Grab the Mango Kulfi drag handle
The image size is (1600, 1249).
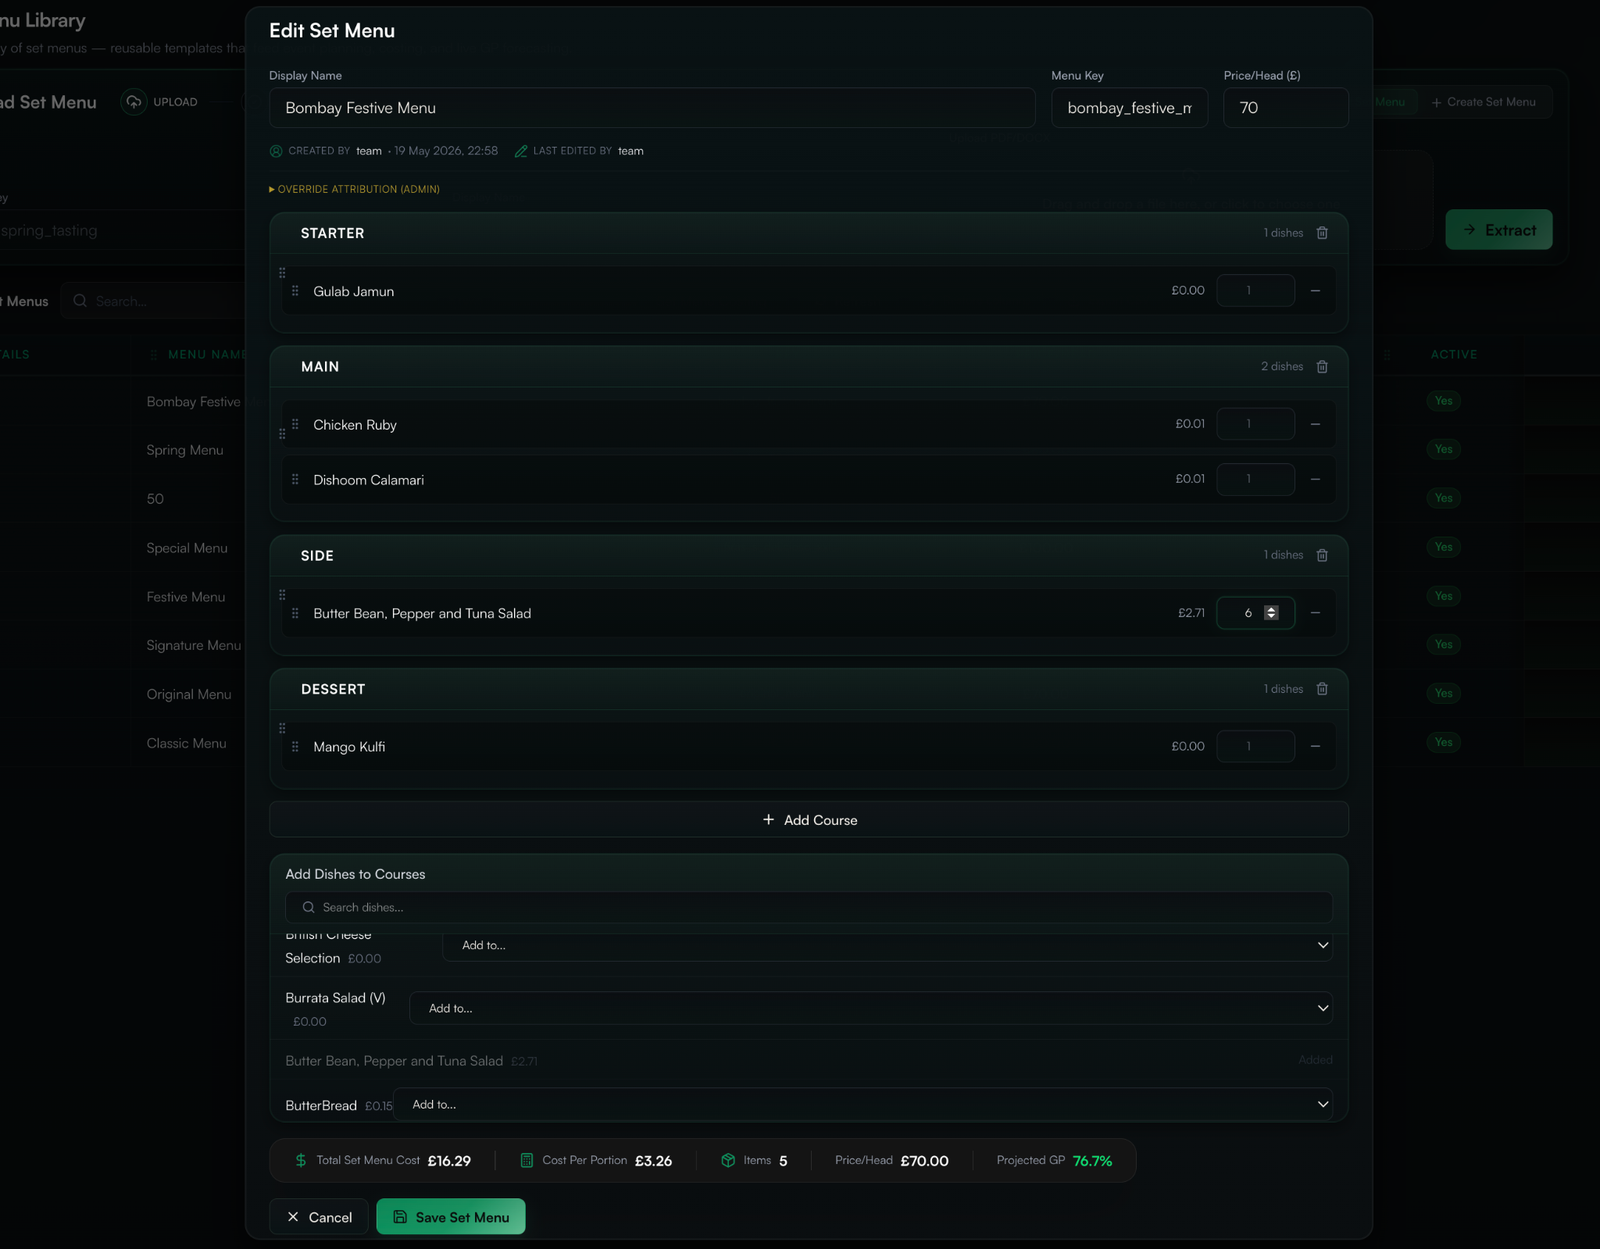295,746
